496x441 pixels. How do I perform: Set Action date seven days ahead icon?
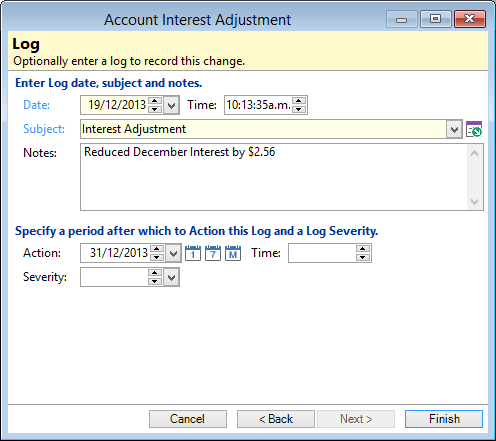click(213, 253)
